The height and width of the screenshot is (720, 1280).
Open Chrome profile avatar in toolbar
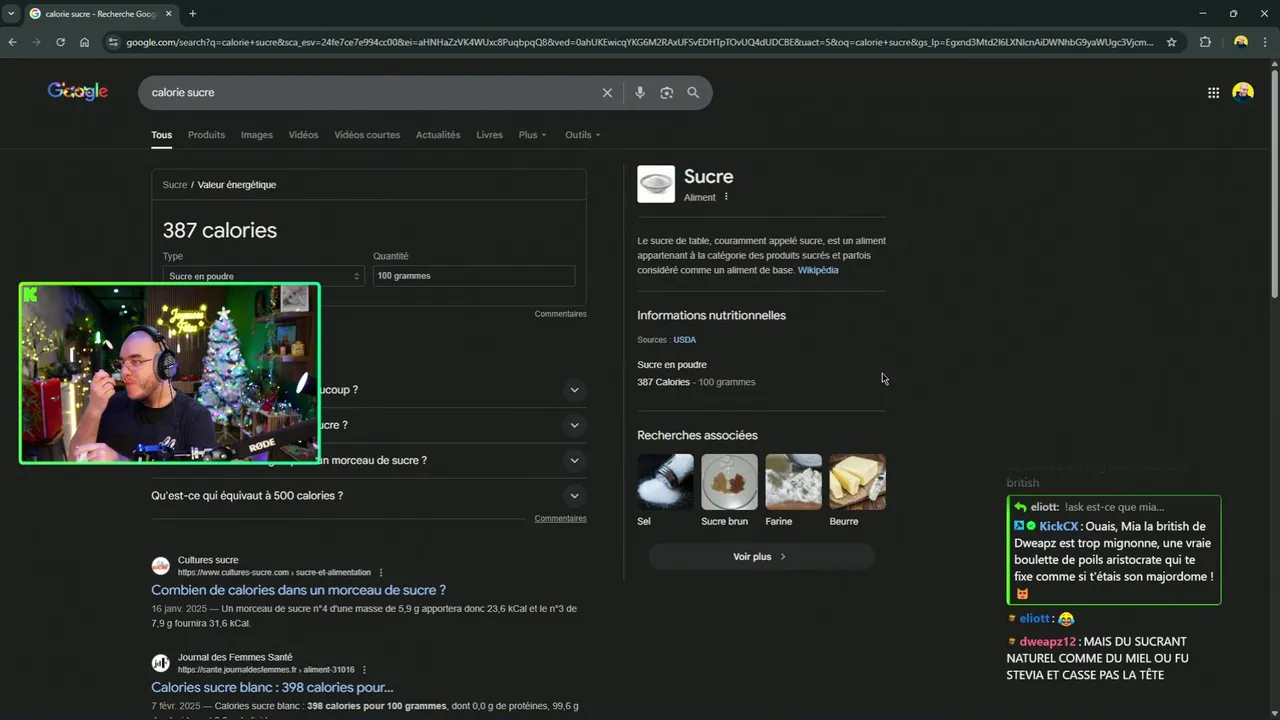tap(1241, 42)
